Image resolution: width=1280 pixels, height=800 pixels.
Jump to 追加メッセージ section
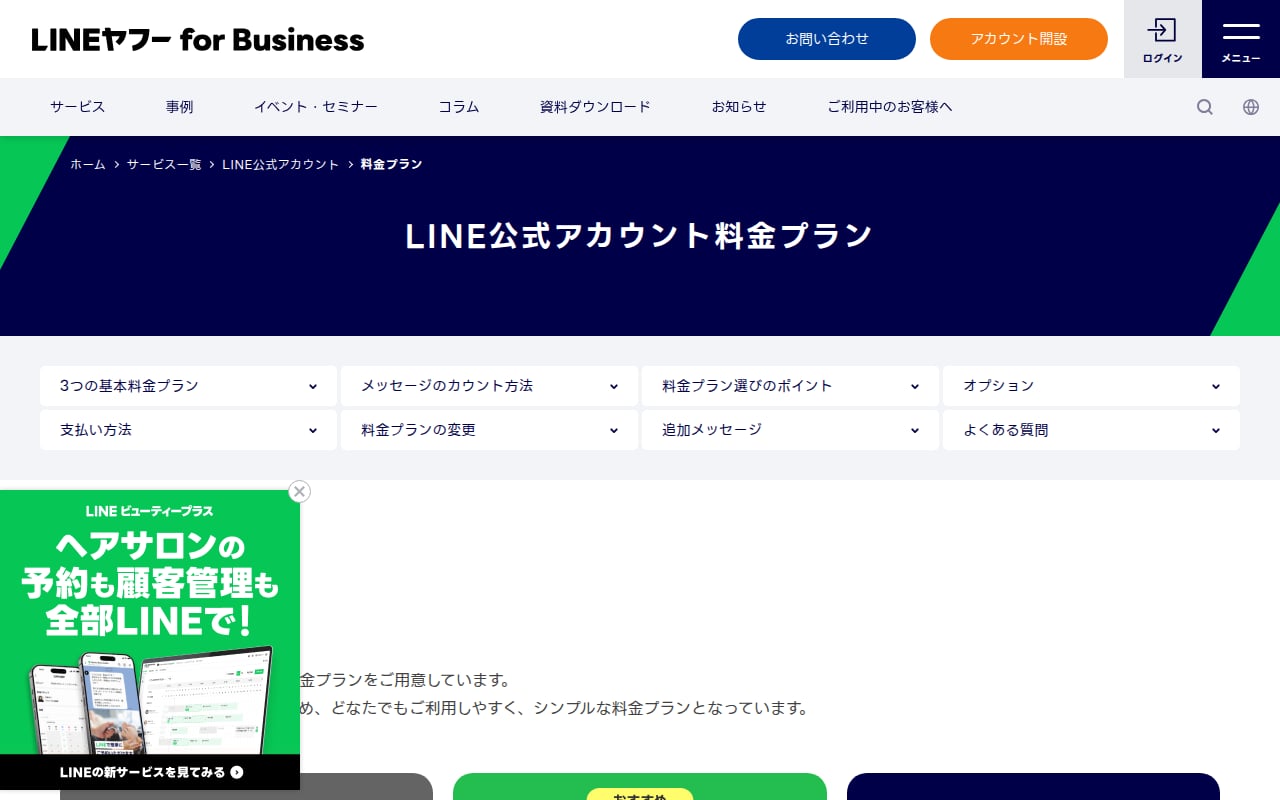coord(790,430)
